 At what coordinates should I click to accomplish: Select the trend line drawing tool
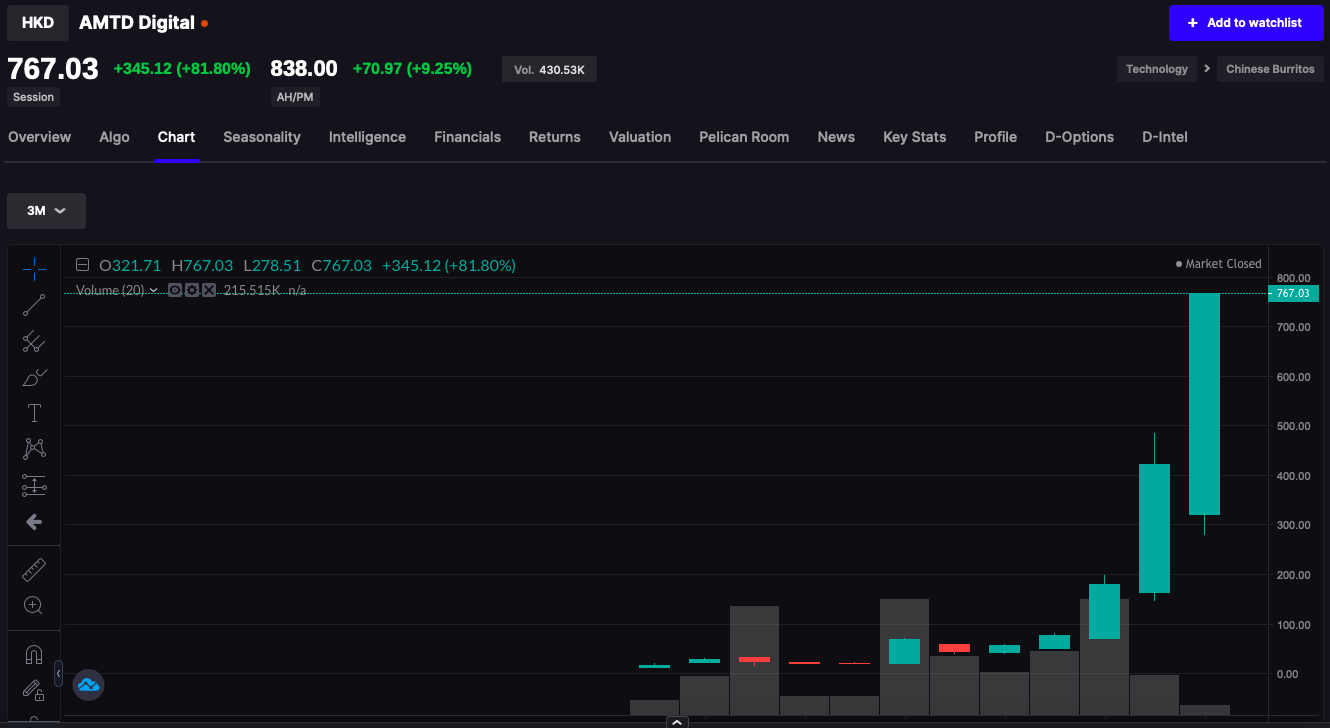click(34, 306)
